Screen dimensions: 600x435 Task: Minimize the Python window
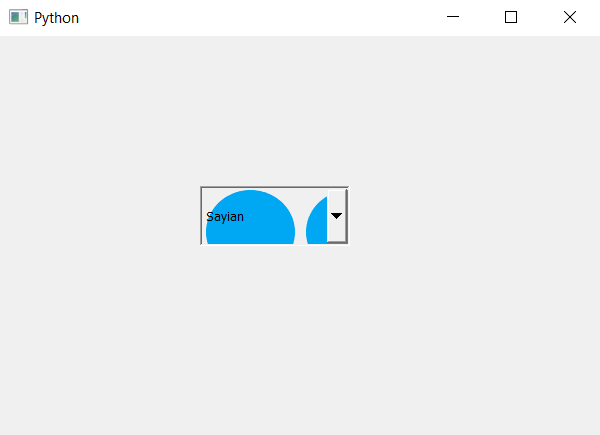pos(453,17)
